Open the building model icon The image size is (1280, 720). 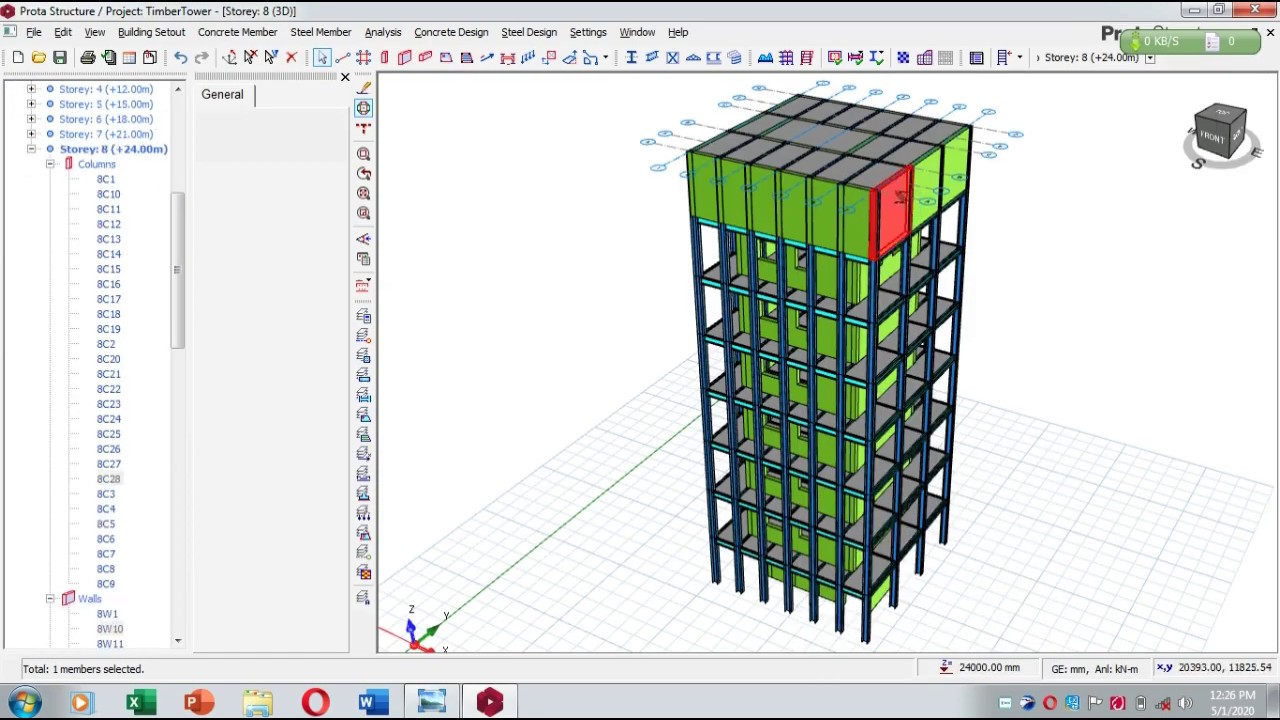tap(924, 58)
